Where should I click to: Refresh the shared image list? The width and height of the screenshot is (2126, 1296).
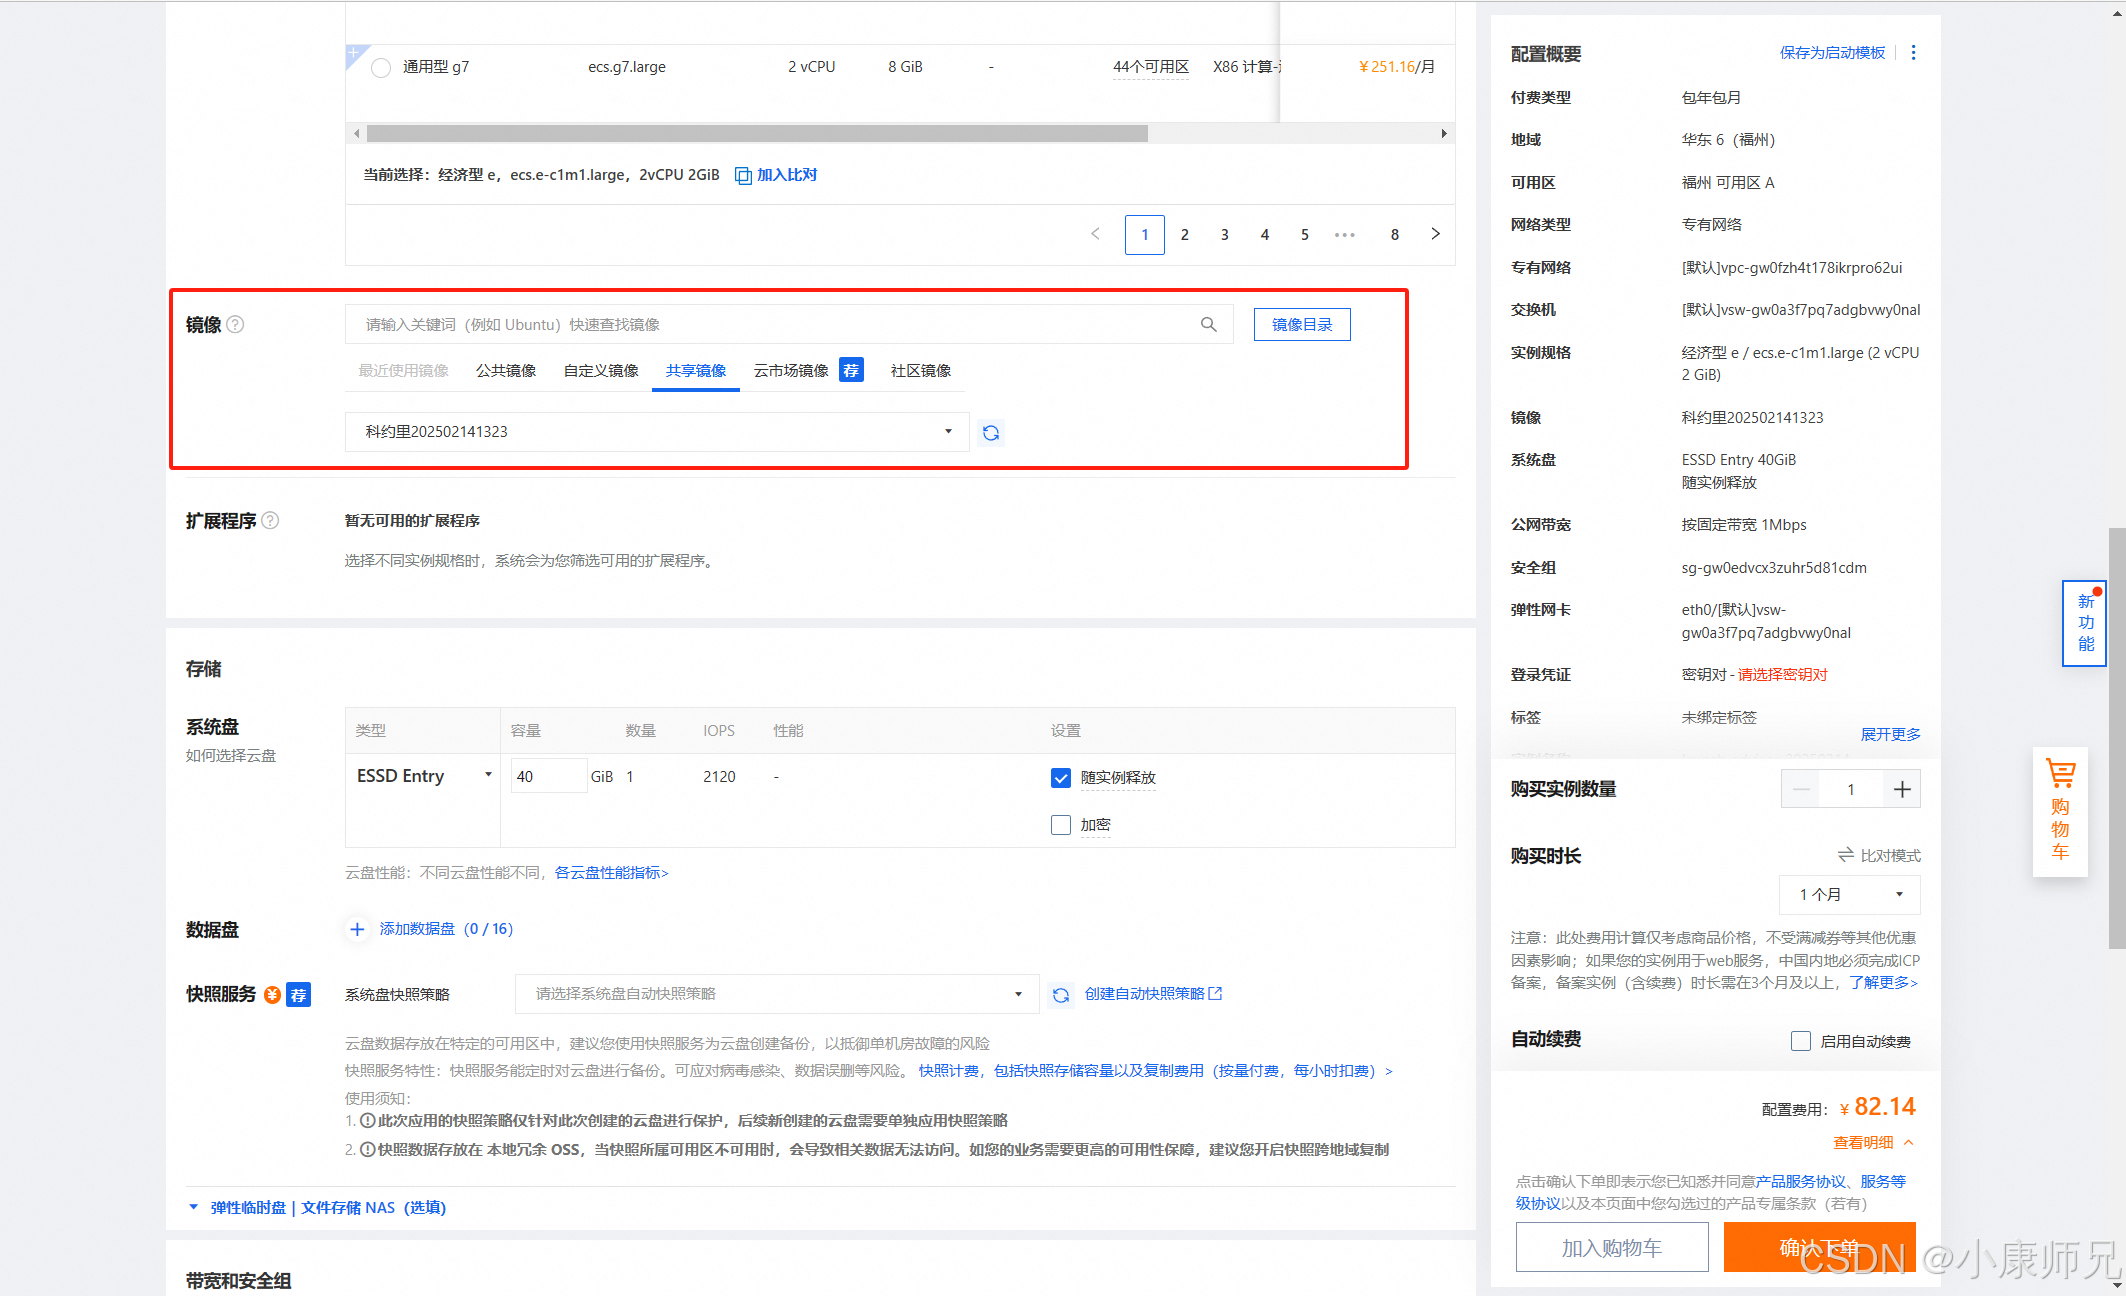tap(990, 432)
